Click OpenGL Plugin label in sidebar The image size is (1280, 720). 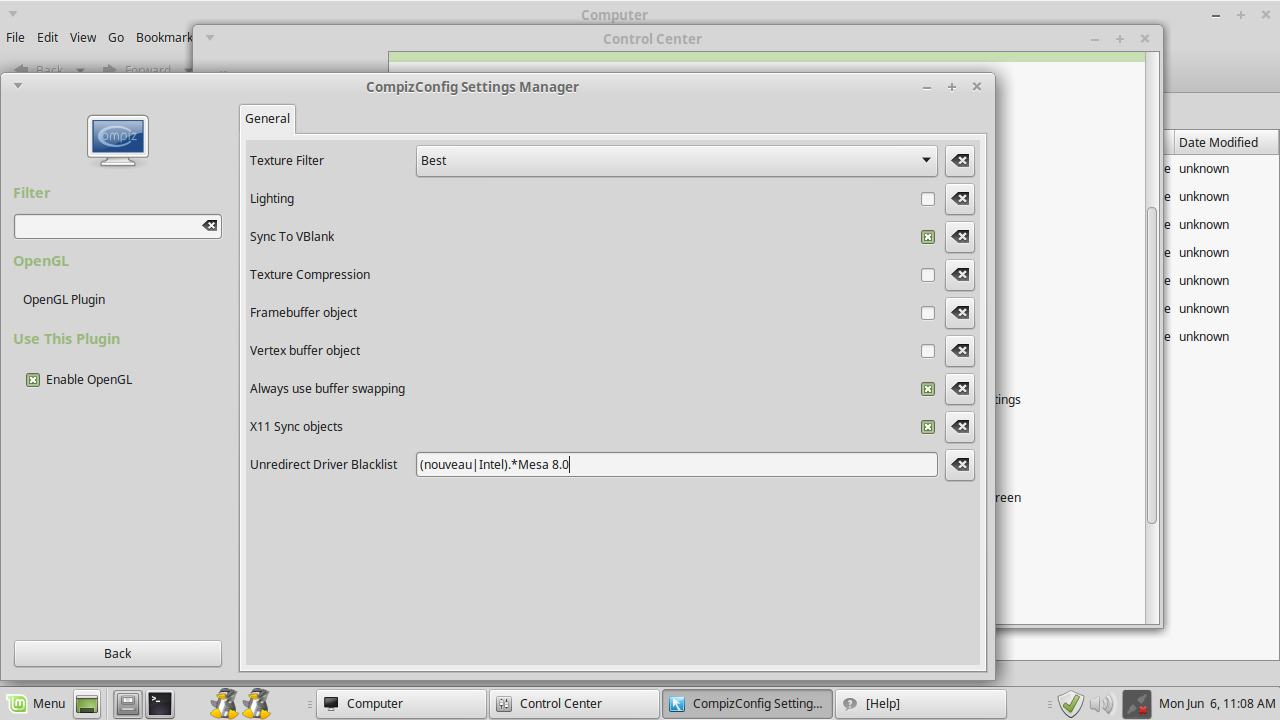click(x=64, y=300)
